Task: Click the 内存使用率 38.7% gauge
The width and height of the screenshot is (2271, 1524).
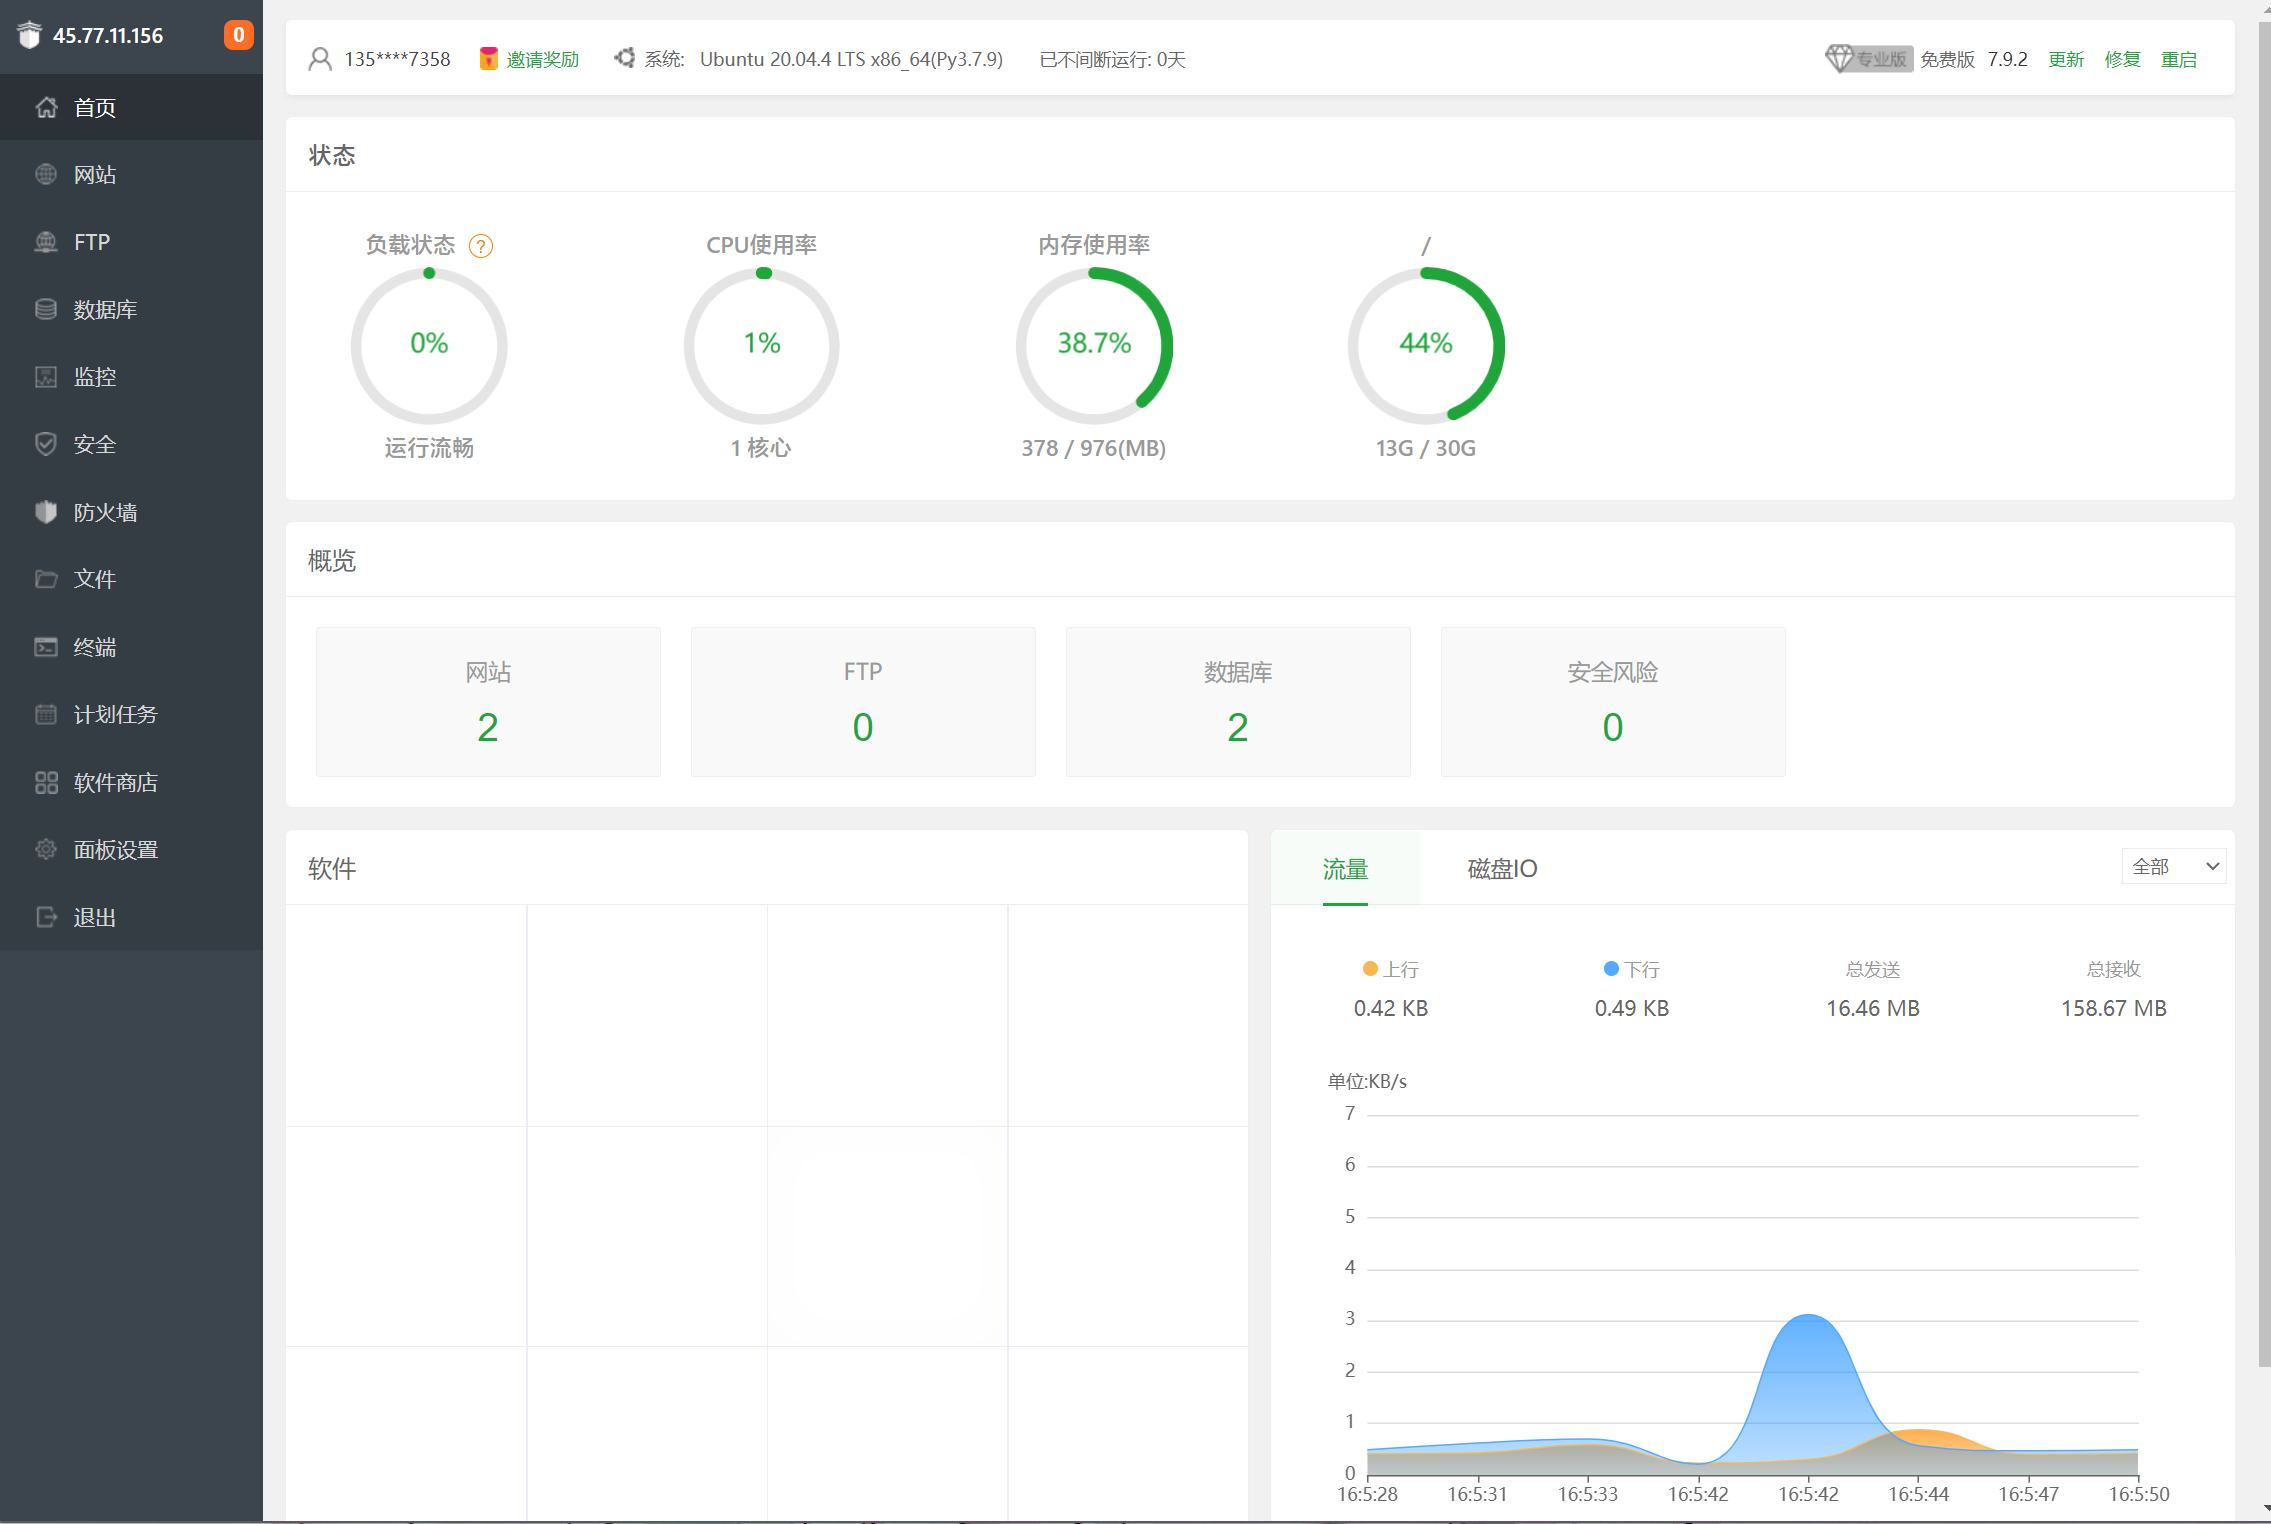Action: [x=1094, y=345]
